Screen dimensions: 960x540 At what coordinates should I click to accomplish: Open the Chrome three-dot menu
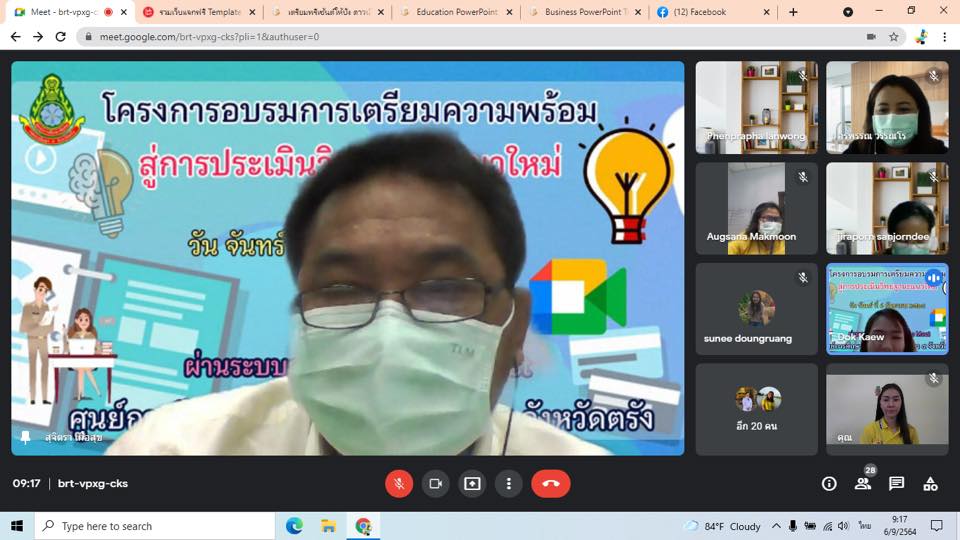point(945,37)
